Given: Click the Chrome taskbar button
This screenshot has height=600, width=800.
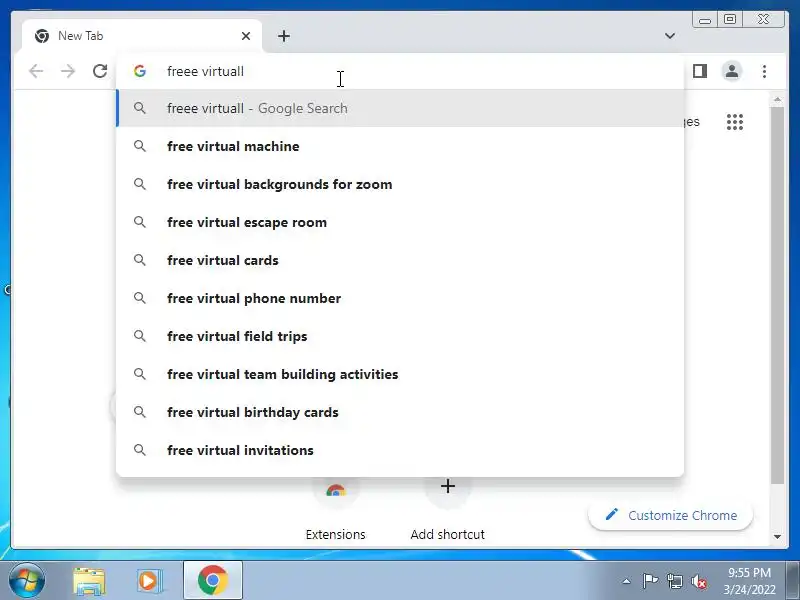Looking at the screenshot, I should (x=213, y=580).
